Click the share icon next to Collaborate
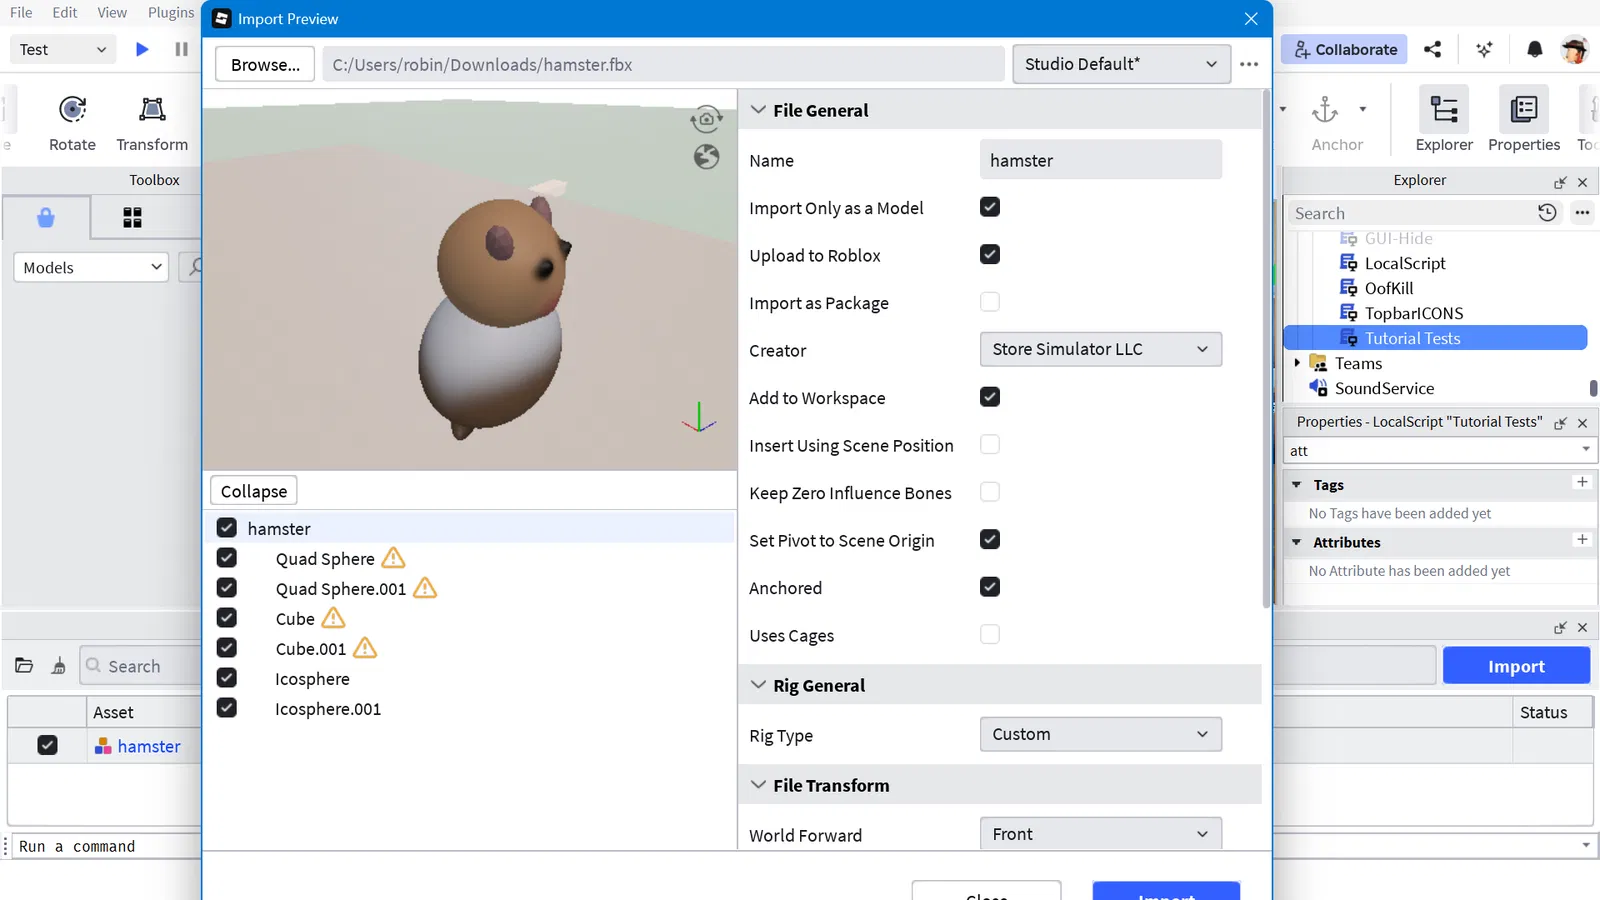Screen dimensions: 1600x900 point(1433,49)
